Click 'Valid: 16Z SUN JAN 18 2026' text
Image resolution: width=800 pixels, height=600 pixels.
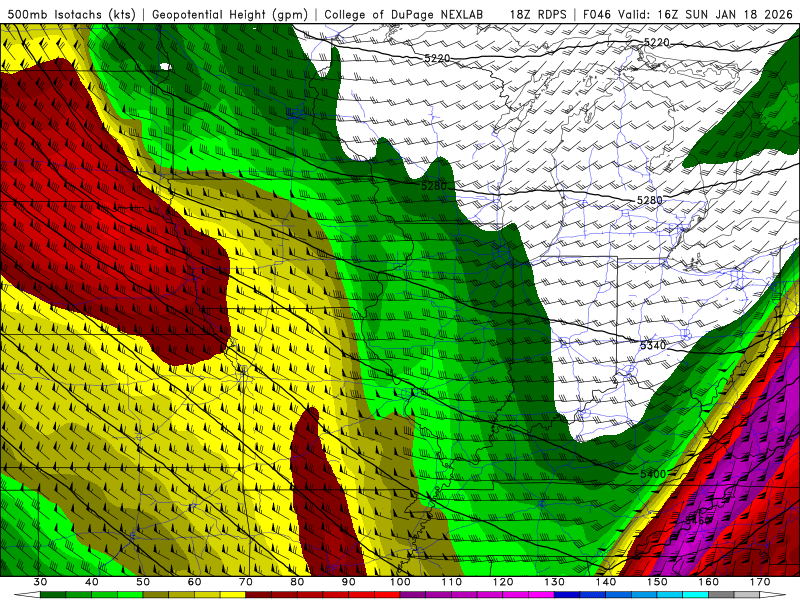(x=706, y=14)
